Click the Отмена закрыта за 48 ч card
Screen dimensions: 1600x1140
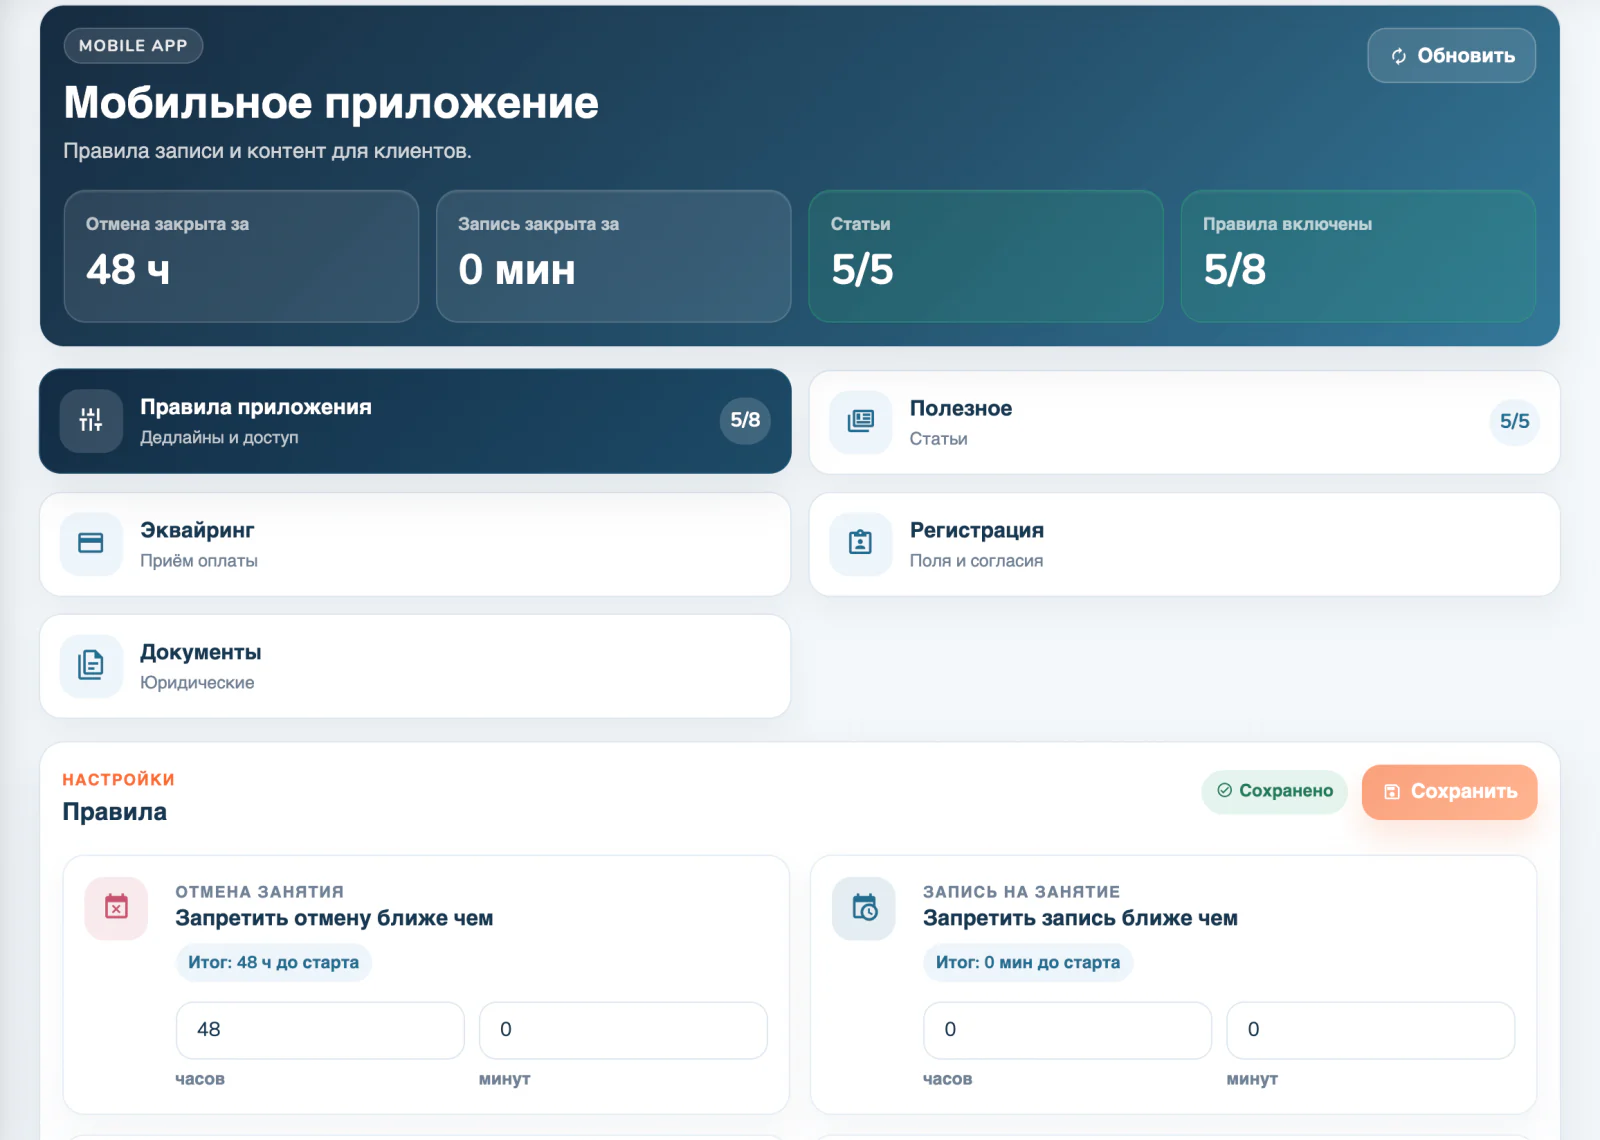point(241,256)
